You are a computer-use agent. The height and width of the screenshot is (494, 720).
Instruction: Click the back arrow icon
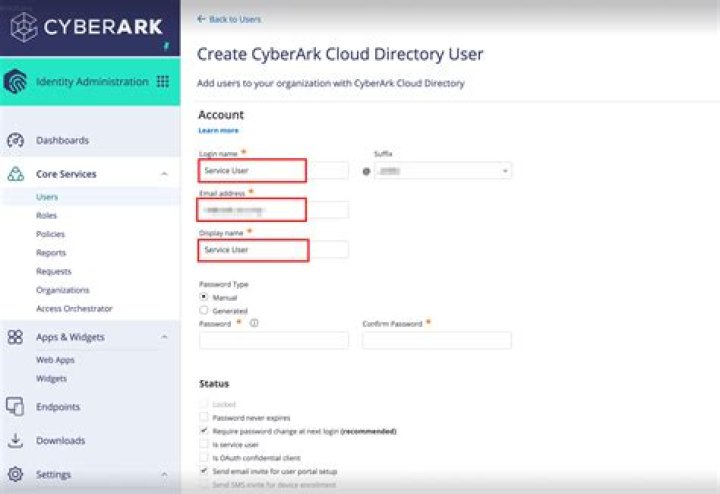201,19
